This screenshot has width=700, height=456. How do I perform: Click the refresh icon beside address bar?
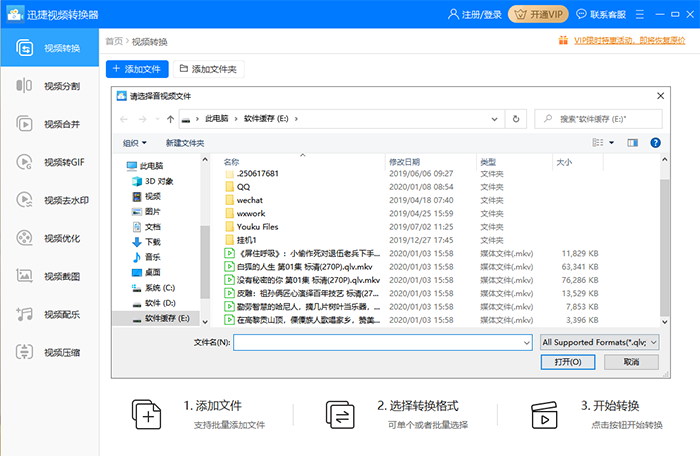516,119
